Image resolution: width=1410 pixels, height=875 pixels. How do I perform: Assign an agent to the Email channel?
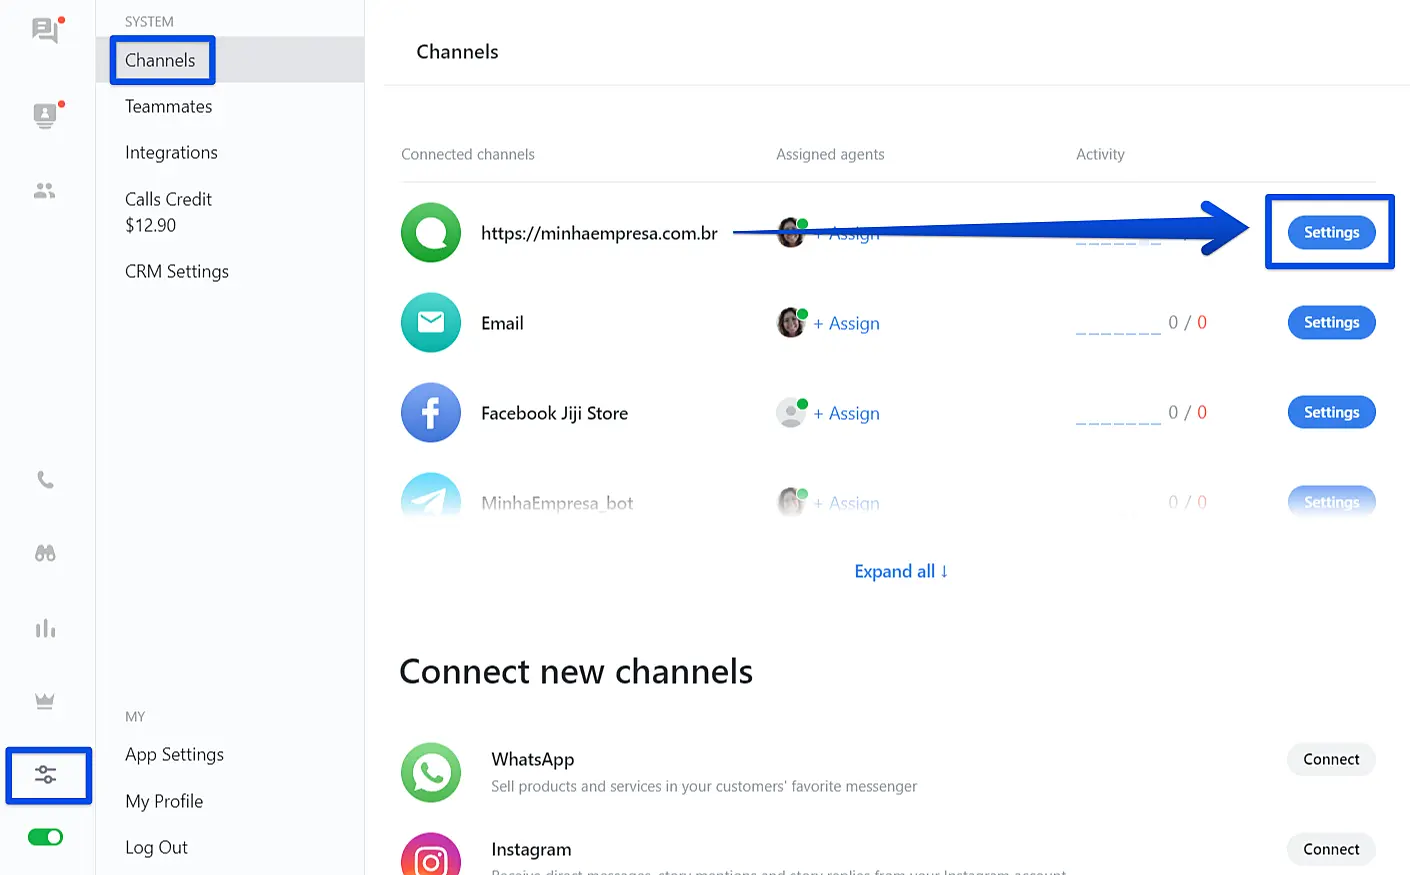click(846, 324)
